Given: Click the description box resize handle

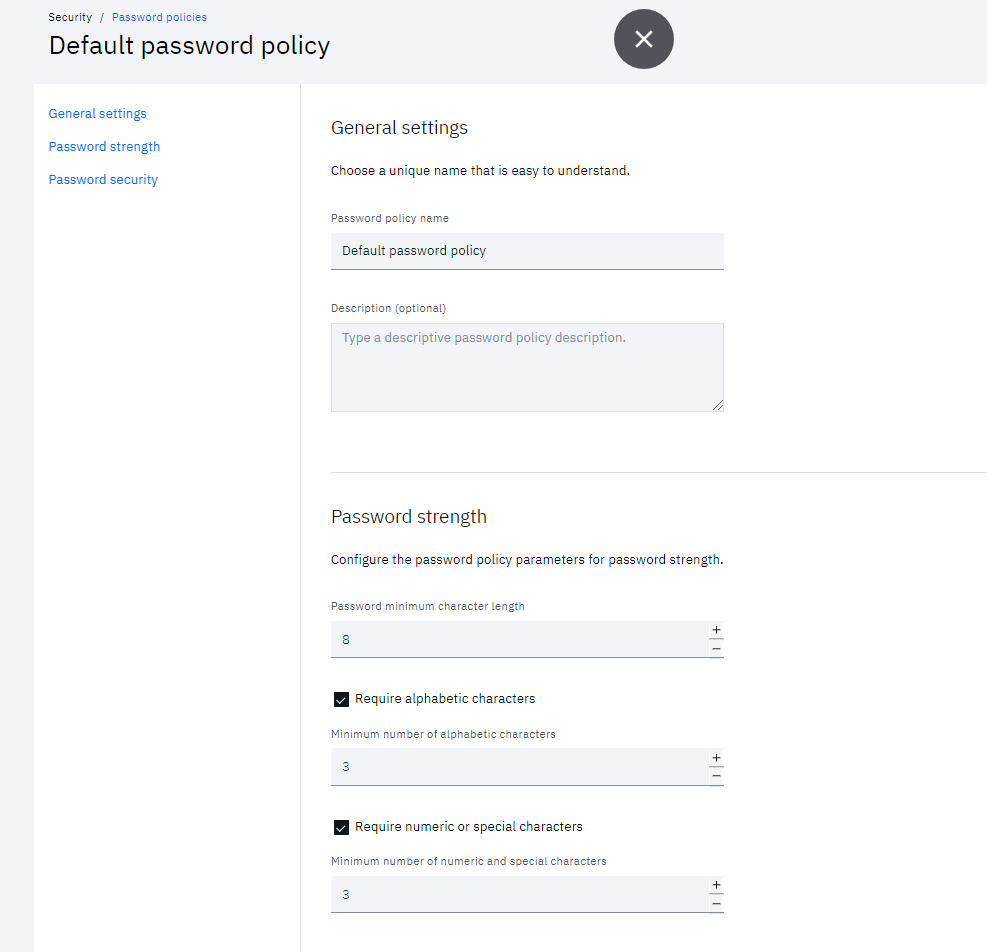Looking at the screenshot, I should click(718, 405).
